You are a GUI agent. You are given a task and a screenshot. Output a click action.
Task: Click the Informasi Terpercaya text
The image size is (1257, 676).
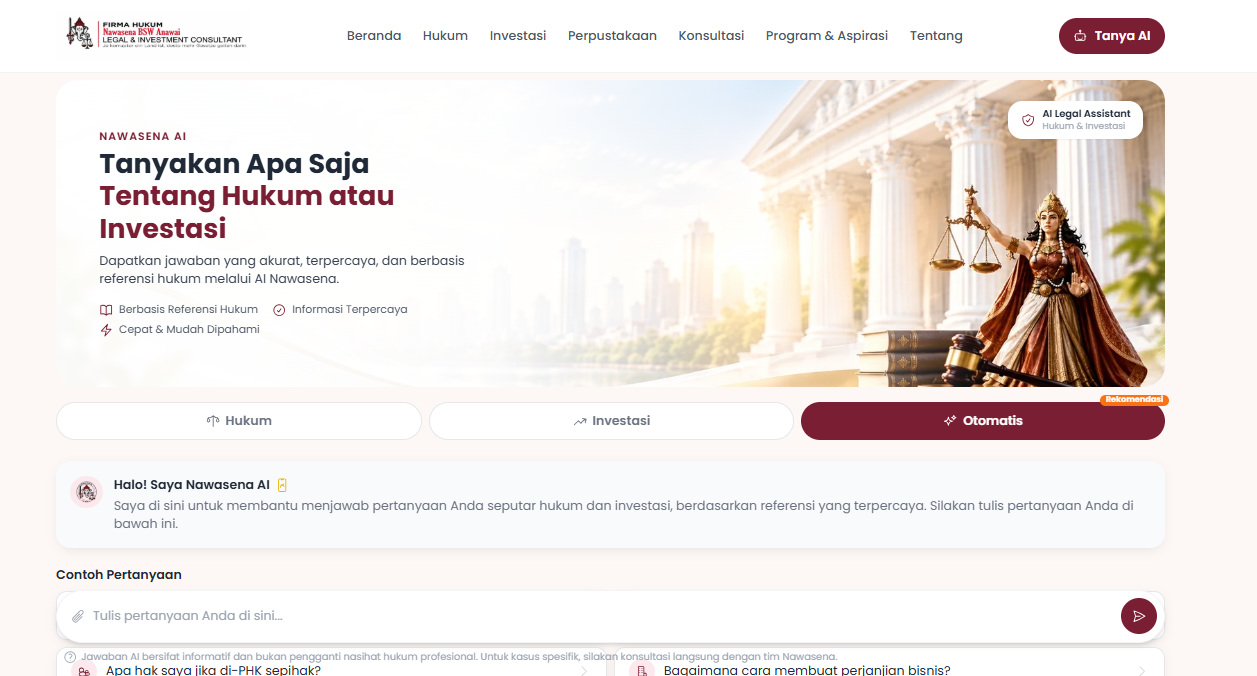[350, 310]
